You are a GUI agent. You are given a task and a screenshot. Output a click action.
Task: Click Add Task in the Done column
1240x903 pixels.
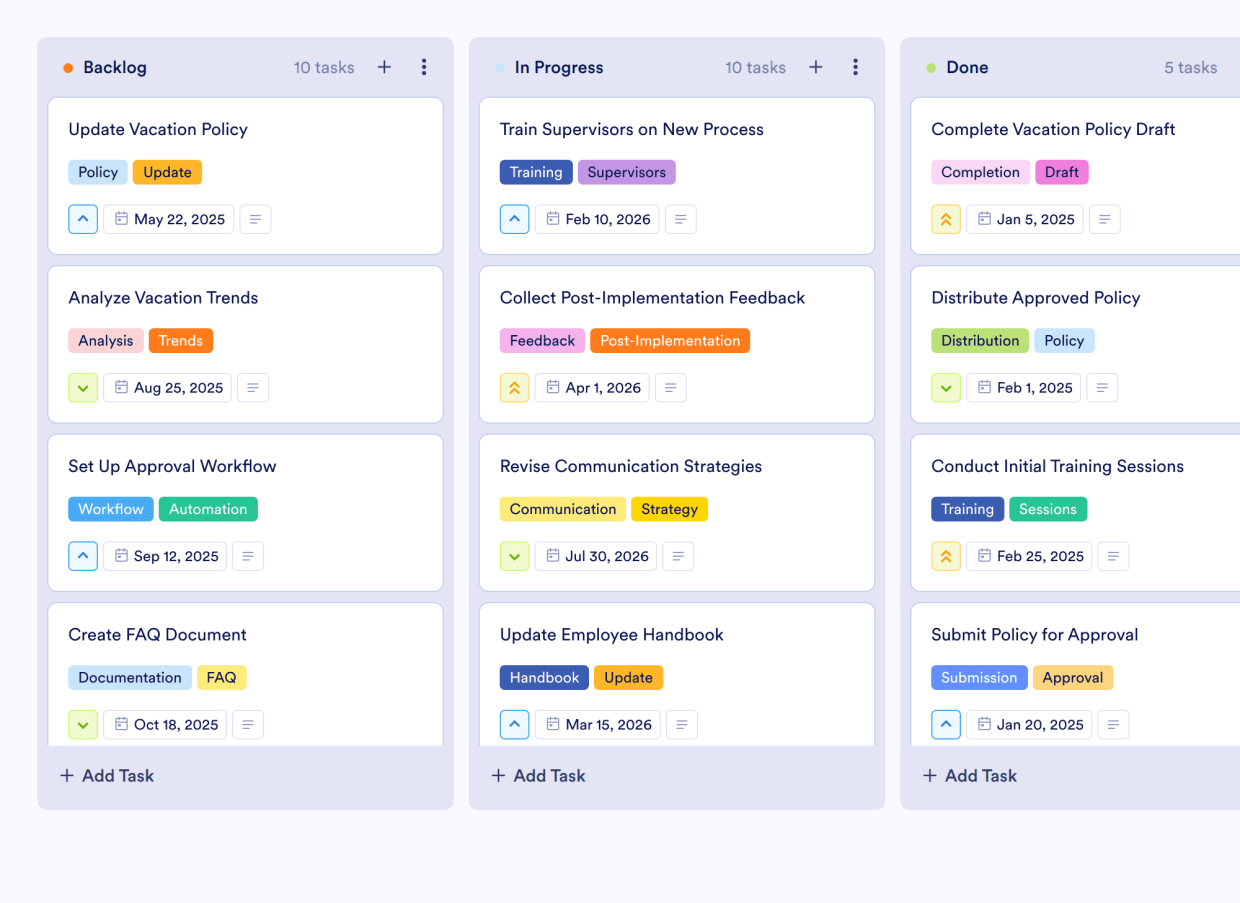pyautogui.click(x=969, y=775)
